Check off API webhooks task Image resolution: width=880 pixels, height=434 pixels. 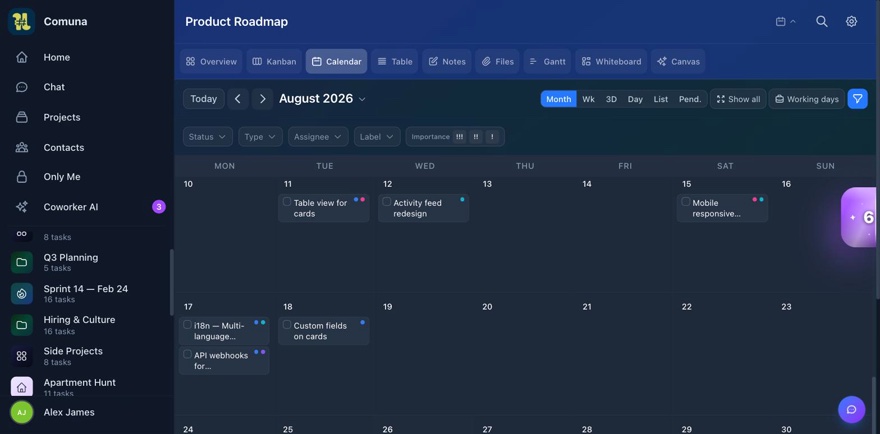187,354
